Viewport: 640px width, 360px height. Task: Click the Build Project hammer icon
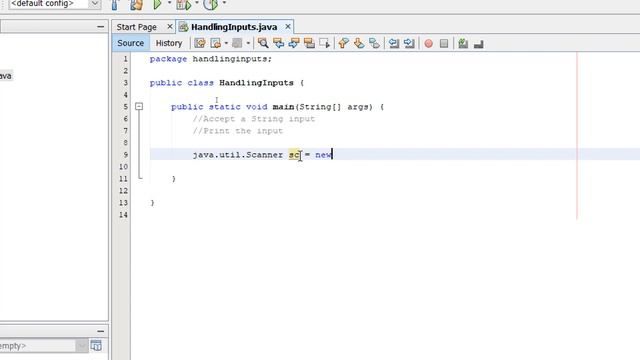(x=115, y=5)
